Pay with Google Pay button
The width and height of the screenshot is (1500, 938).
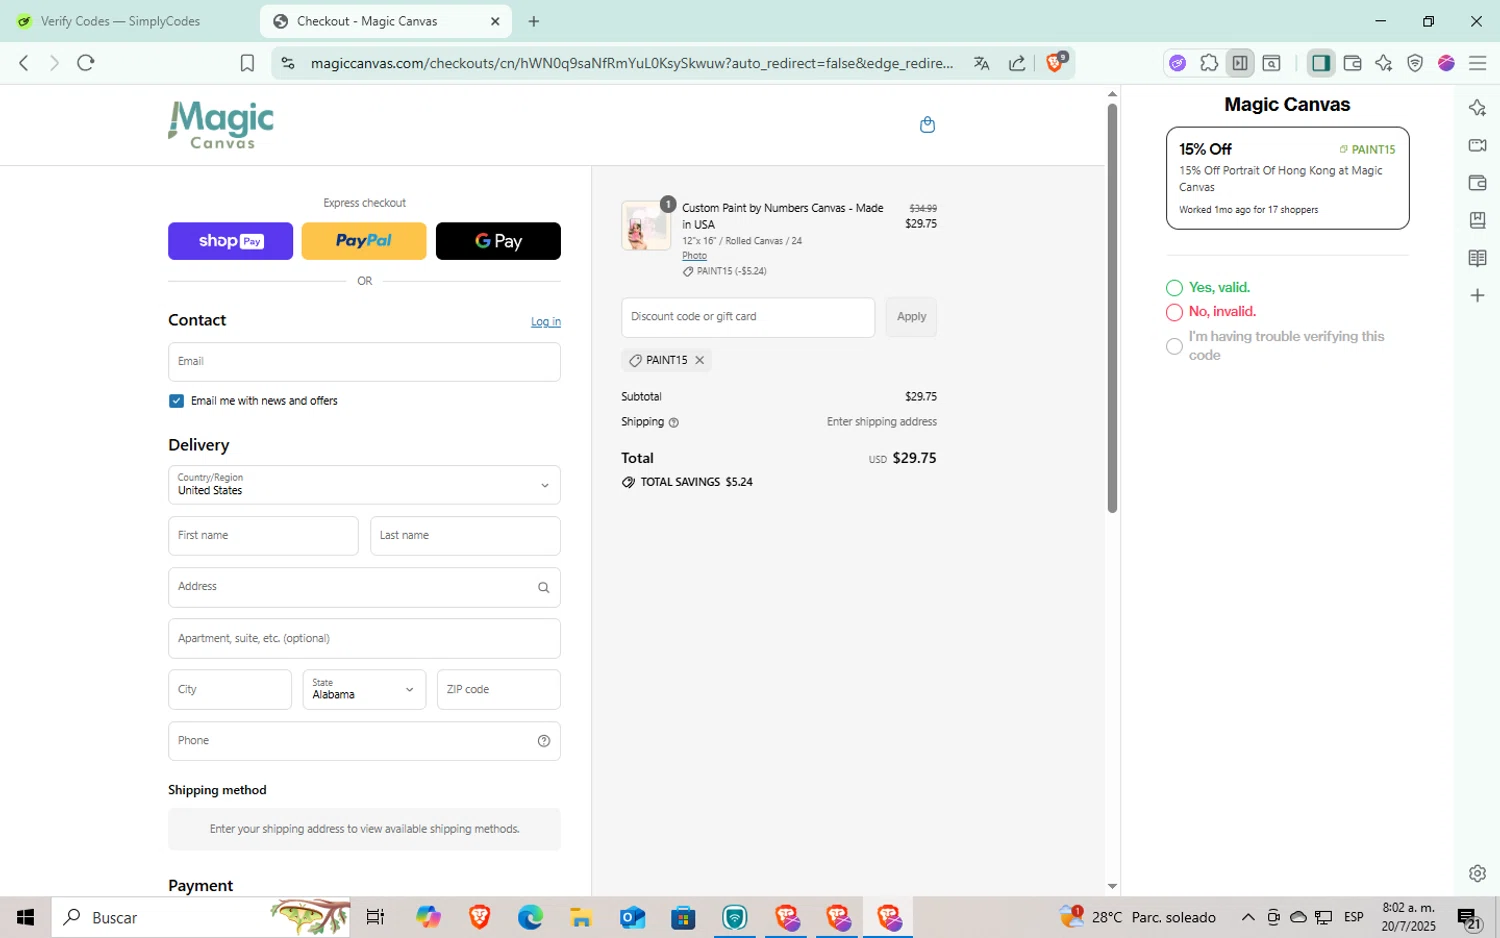coord(498,241)
